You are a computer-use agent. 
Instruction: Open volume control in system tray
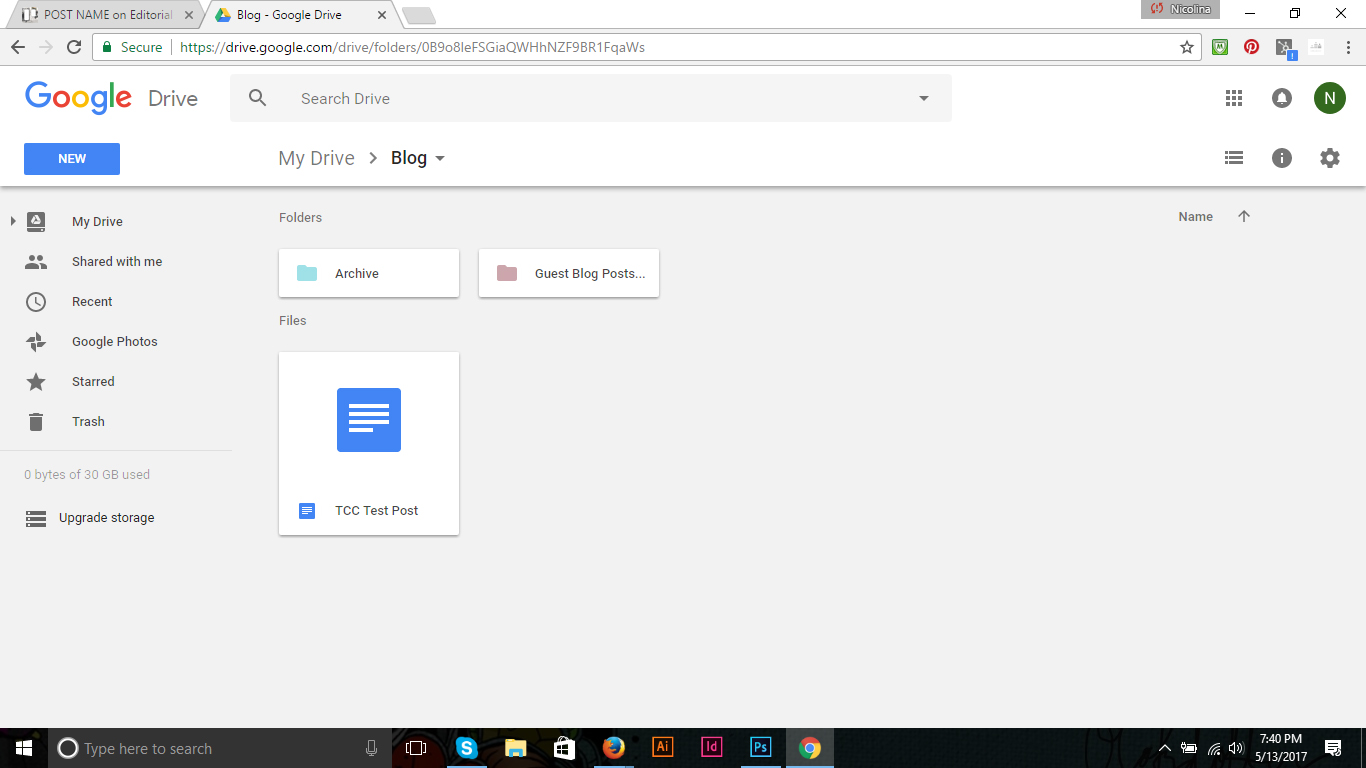tap(1236, 748)
